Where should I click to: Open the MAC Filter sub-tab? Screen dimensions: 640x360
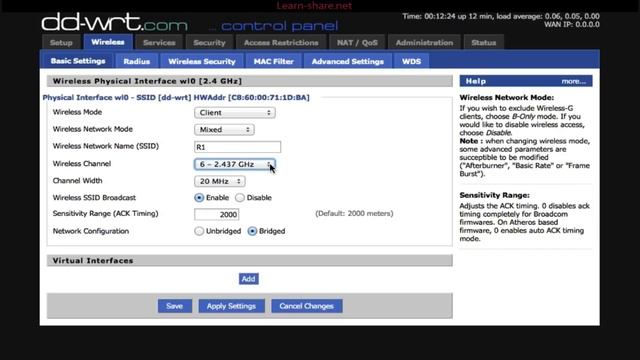[x=273, y=61]
